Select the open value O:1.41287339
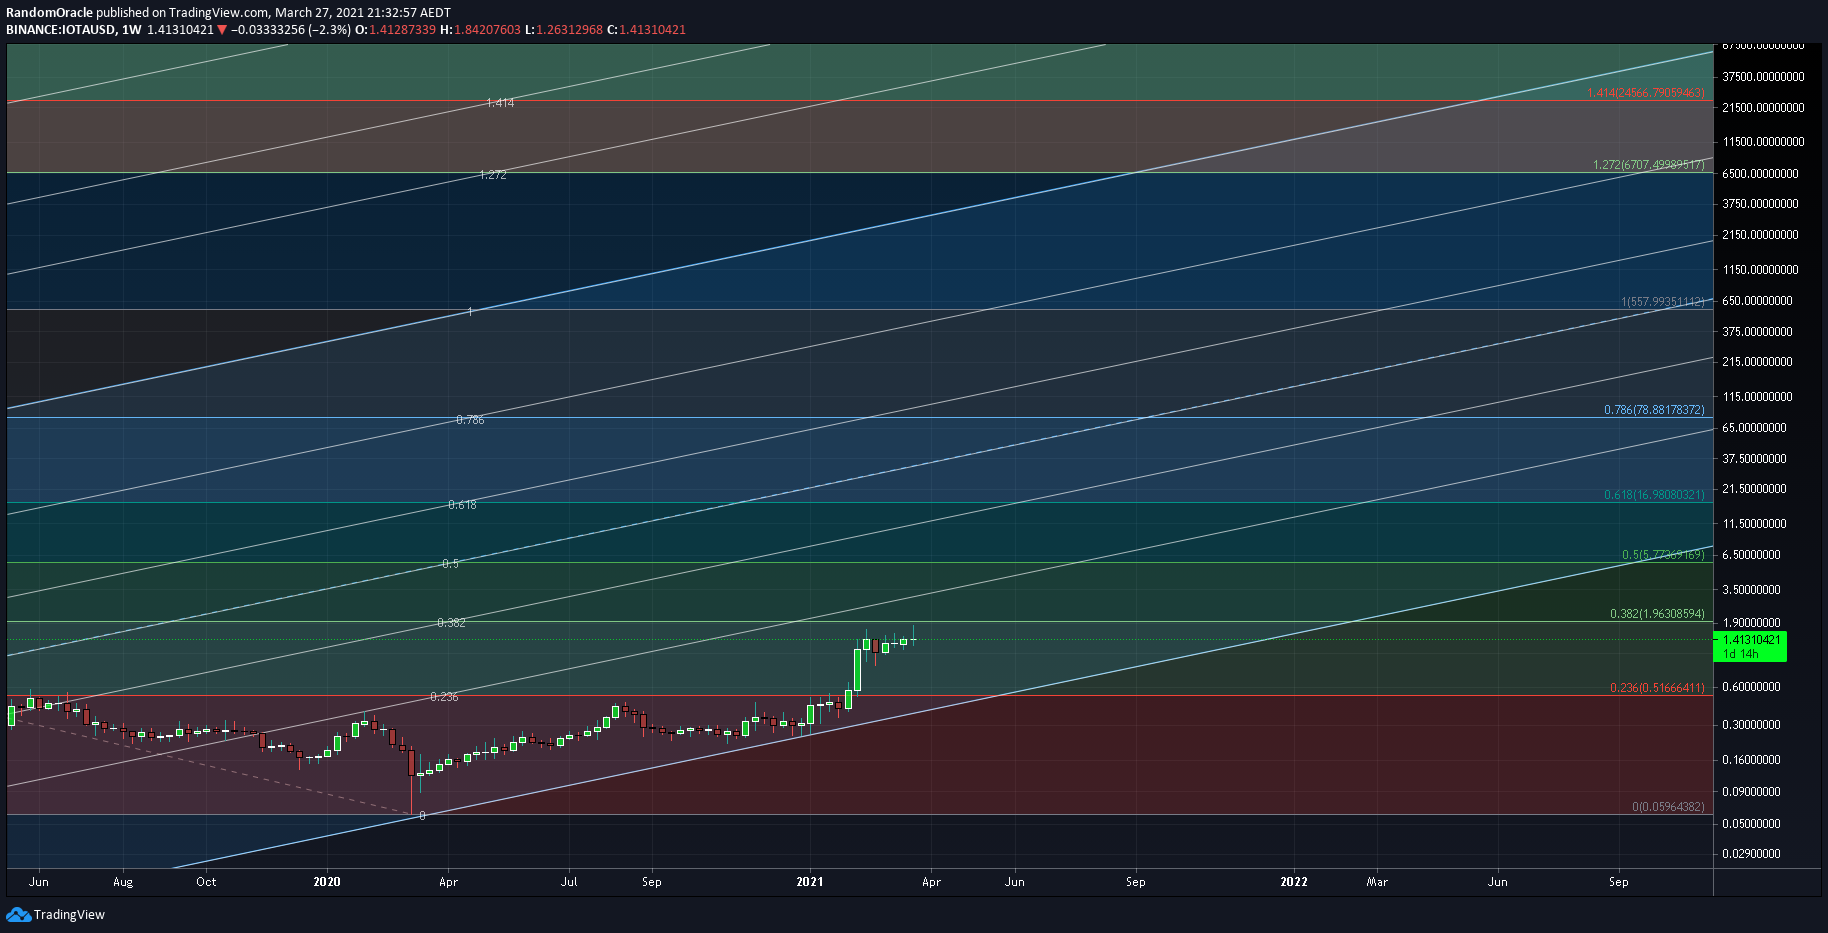 pos(395,30)
